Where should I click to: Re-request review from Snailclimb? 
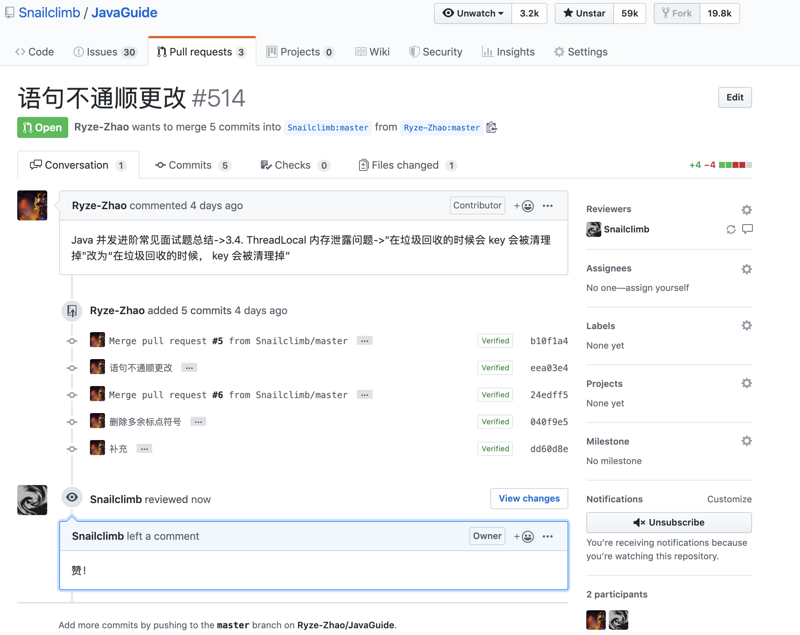point(730,229)
